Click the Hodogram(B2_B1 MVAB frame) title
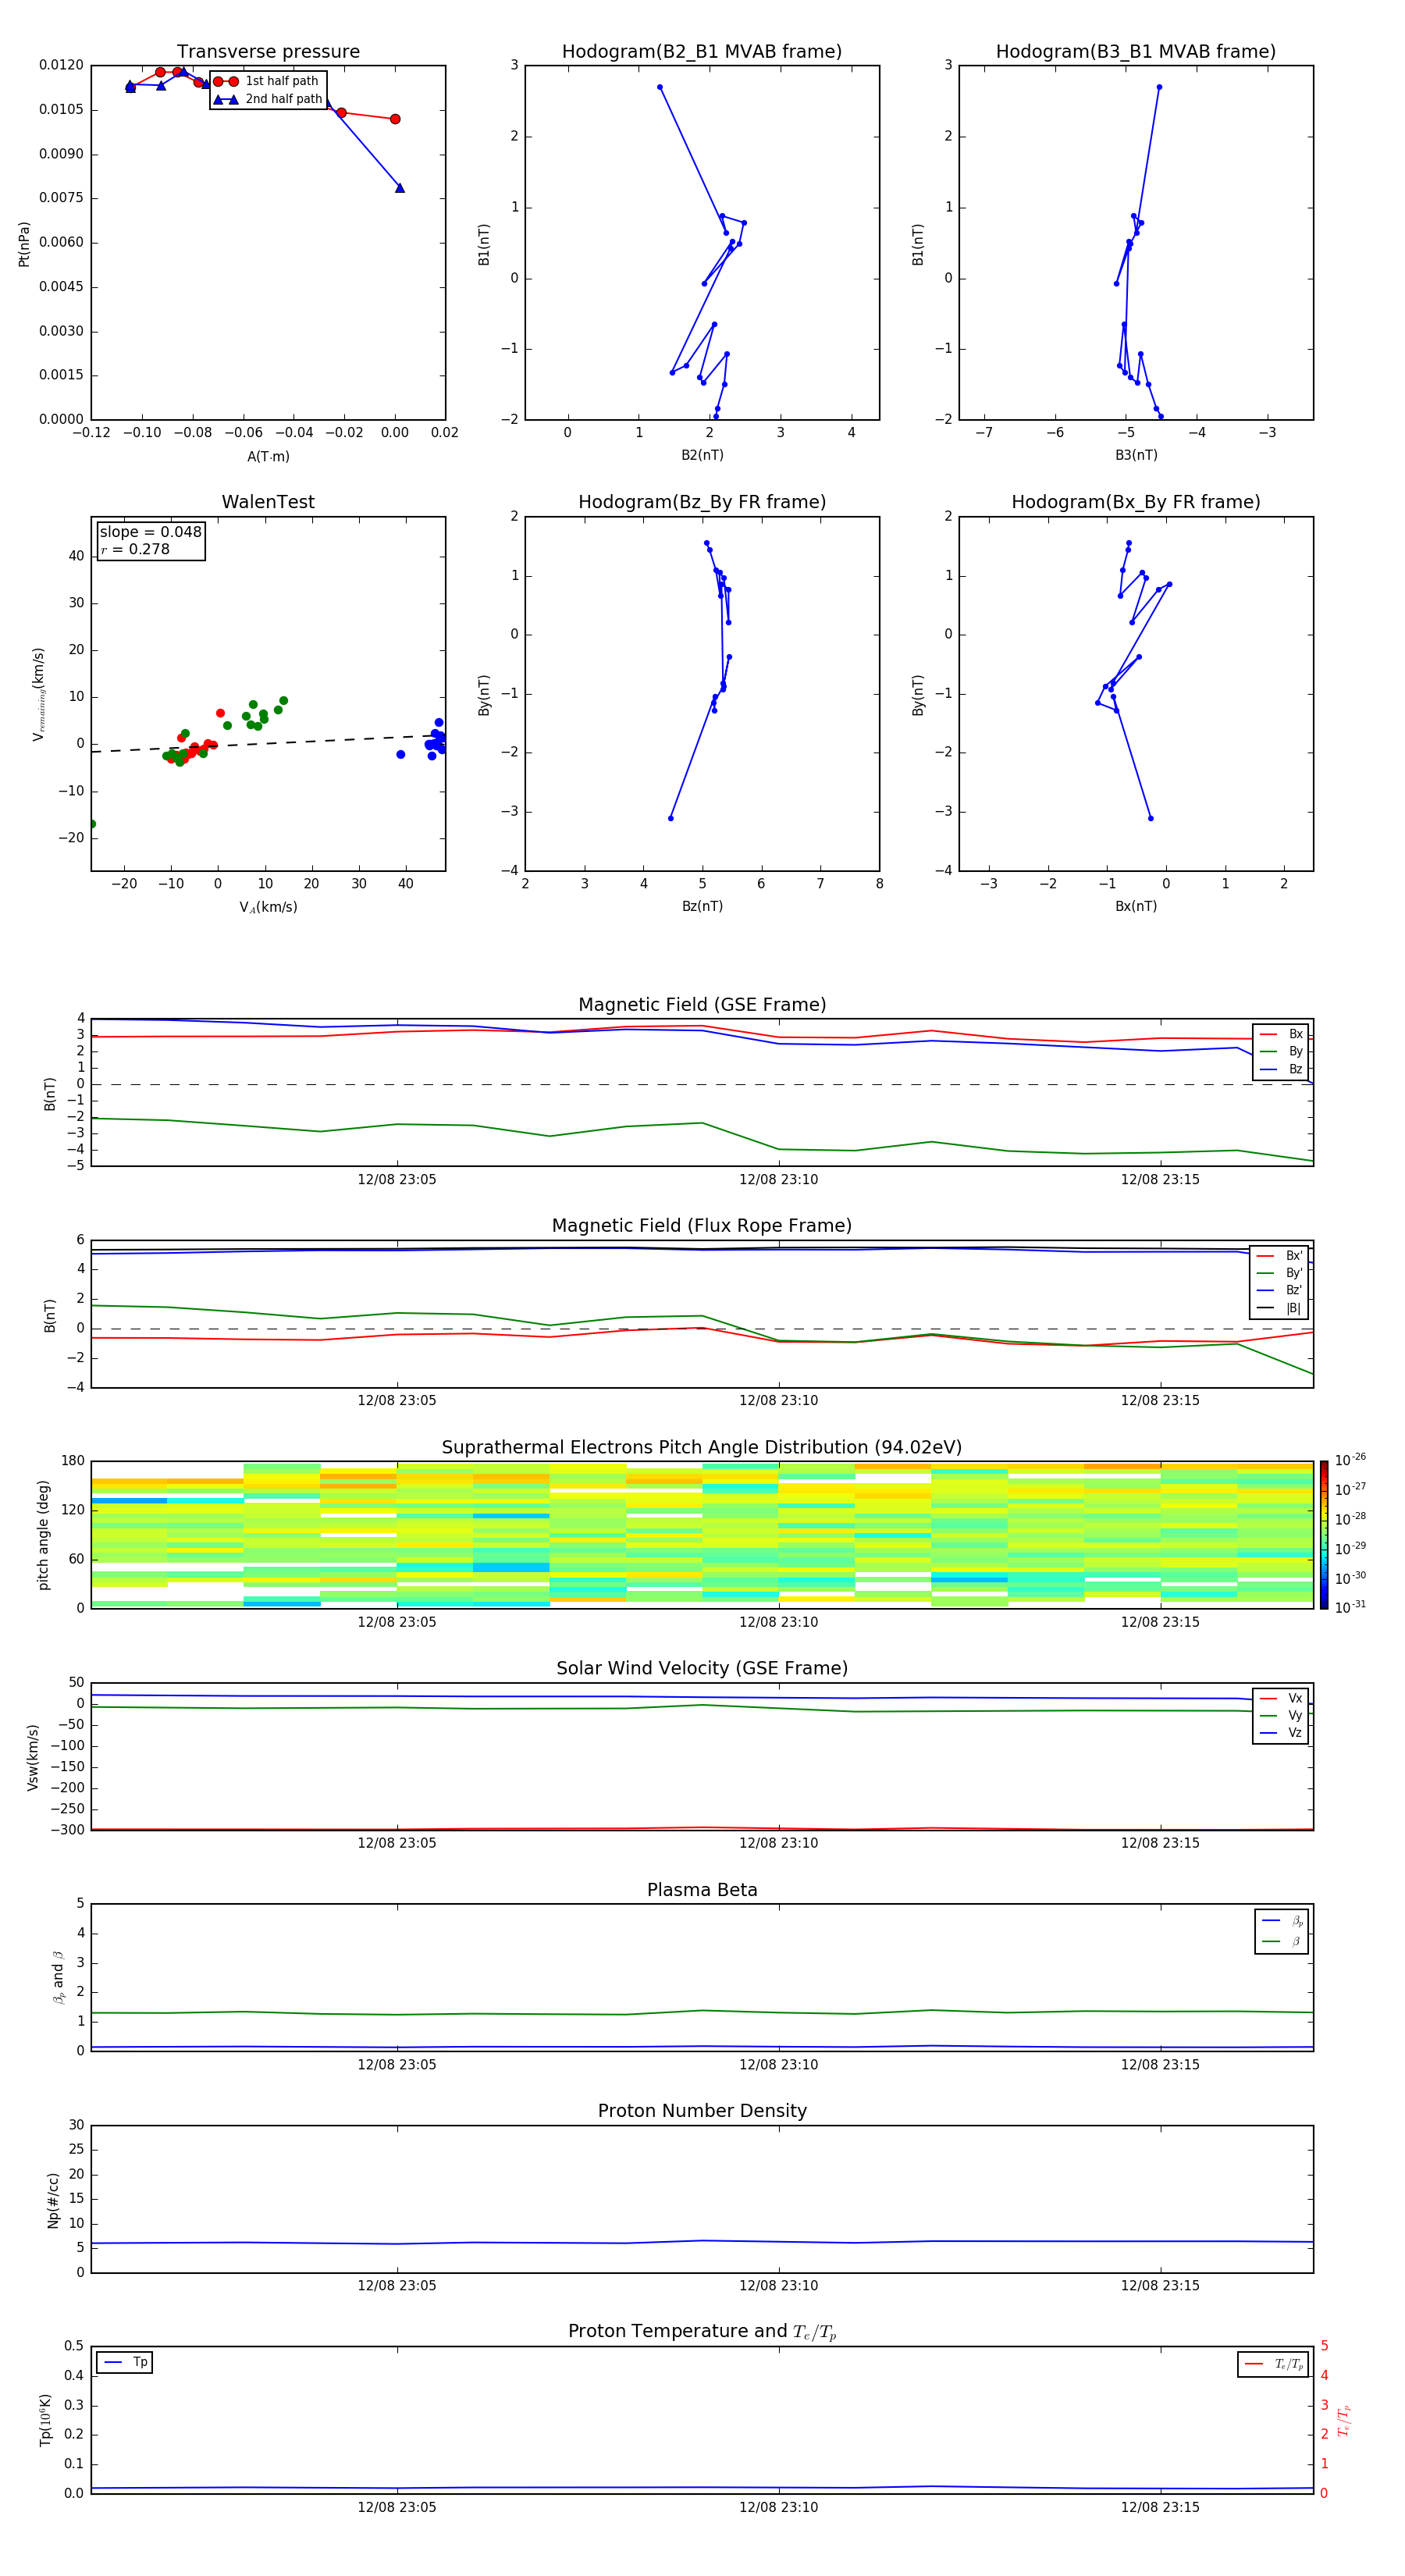 [702, 52]
